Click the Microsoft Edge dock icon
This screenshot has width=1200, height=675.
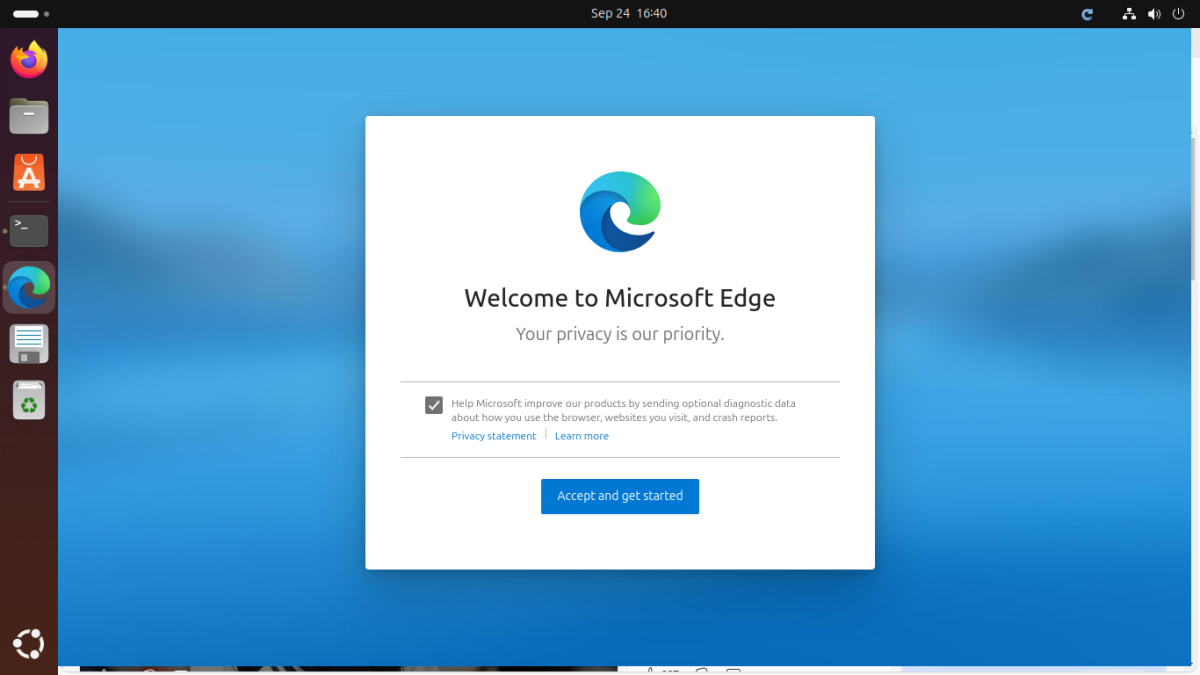29,288
